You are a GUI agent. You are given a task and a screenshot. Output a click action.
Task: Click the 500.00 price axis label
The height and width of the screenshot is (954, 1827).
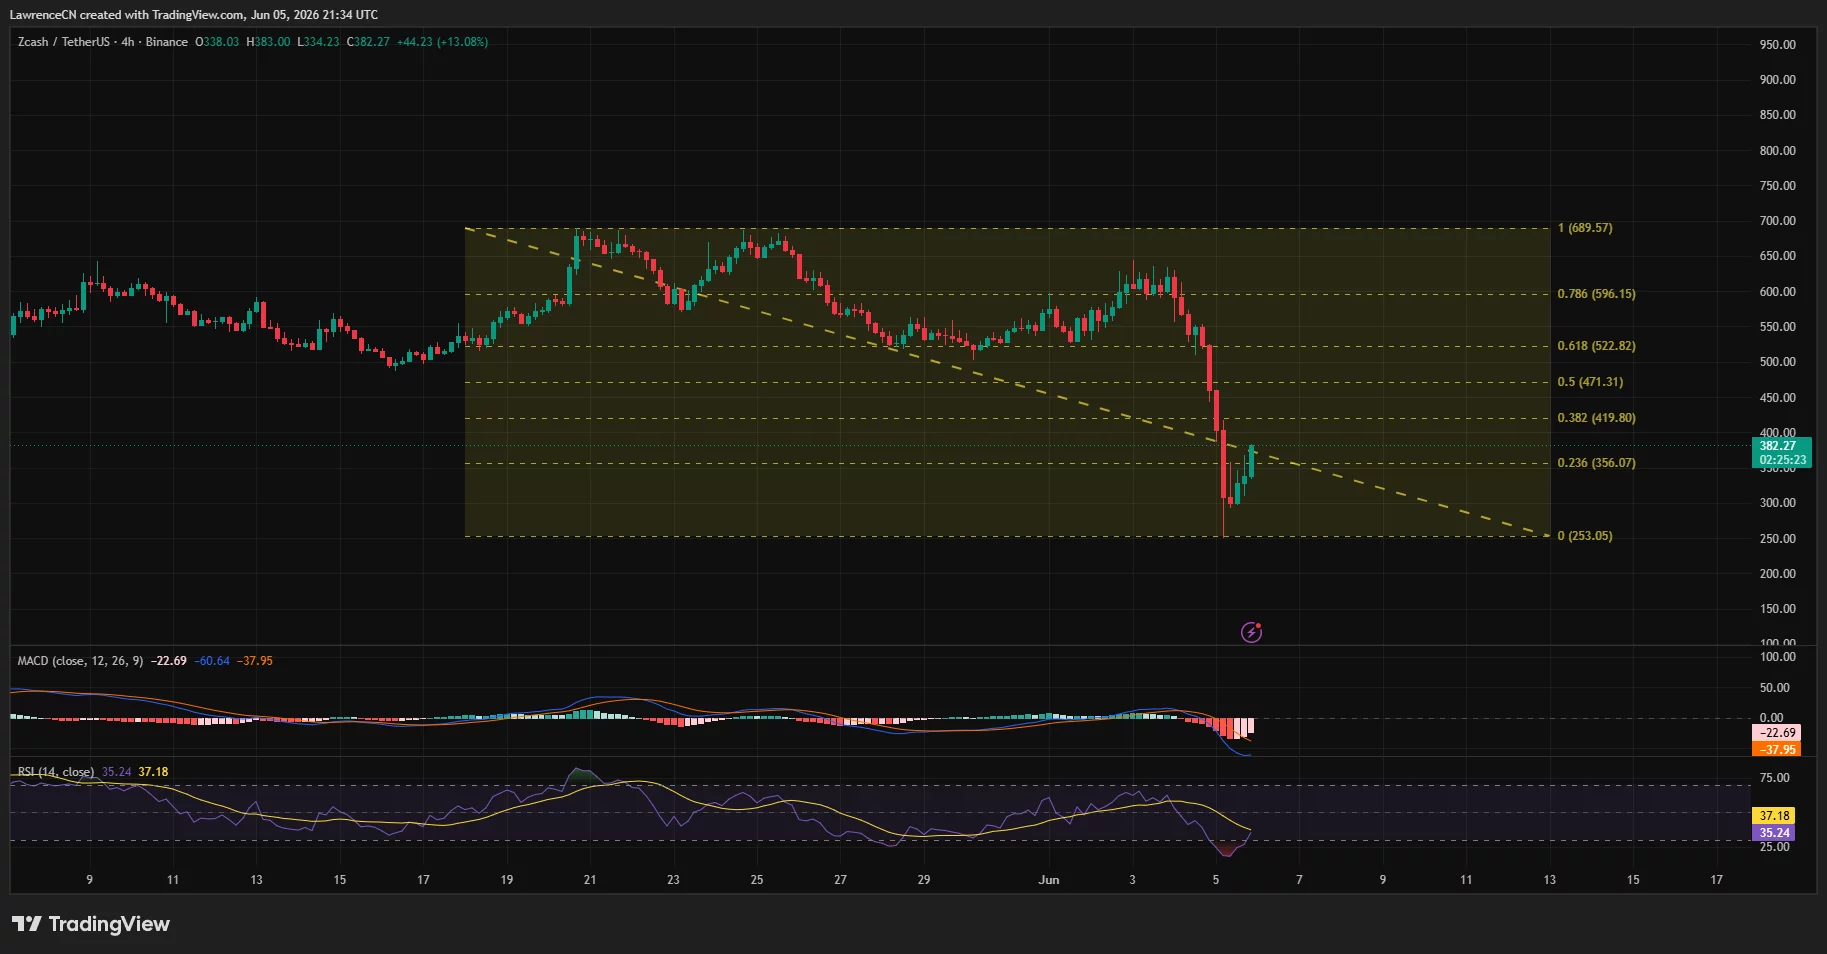point(1778,362)
